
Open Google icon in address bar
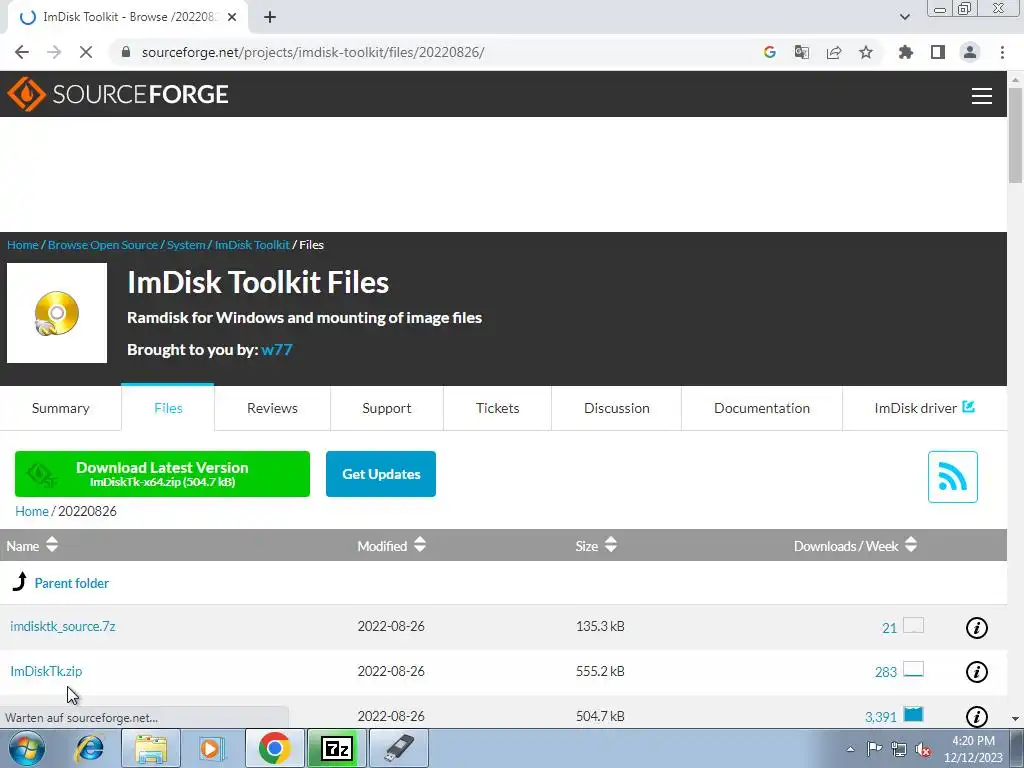click(769, 52)
